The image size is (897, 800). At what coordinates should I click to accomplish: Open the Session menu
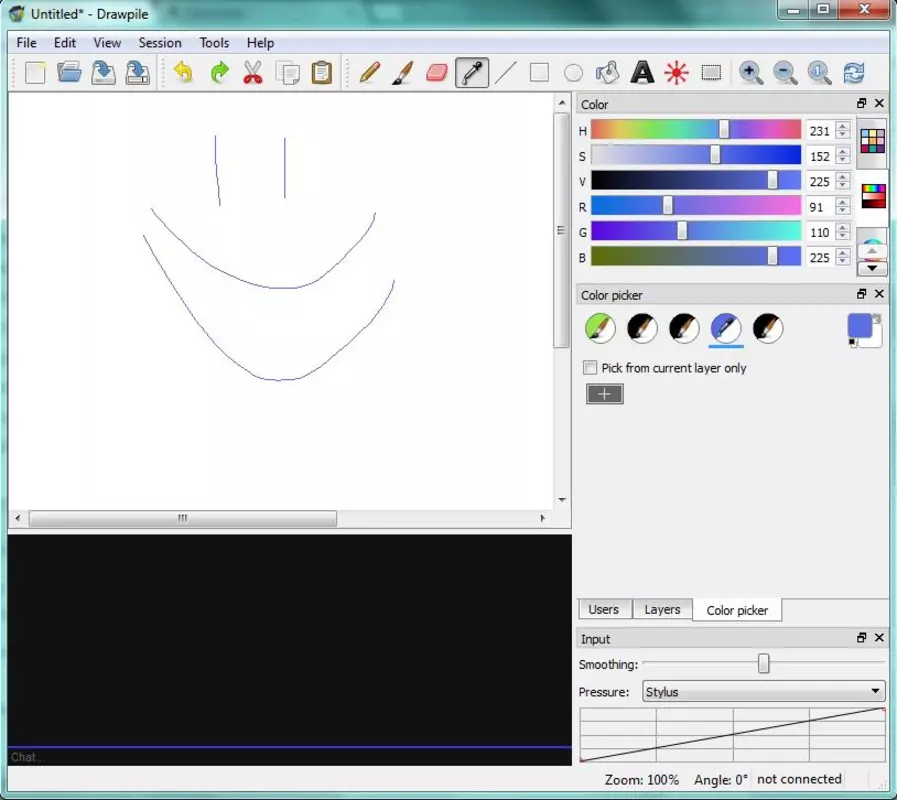click(160, 43)
